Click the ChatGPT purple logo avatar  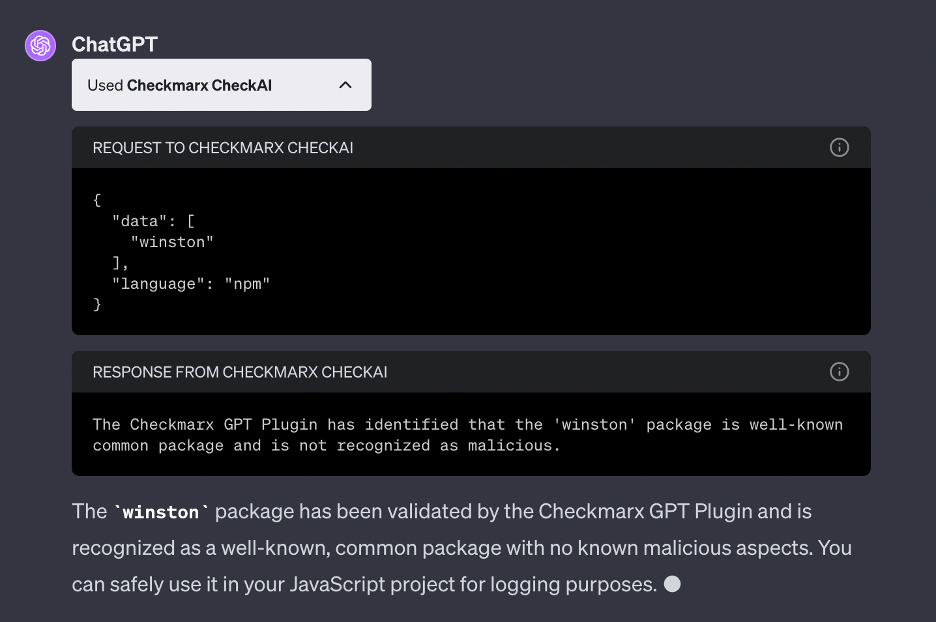click(40, 45)
